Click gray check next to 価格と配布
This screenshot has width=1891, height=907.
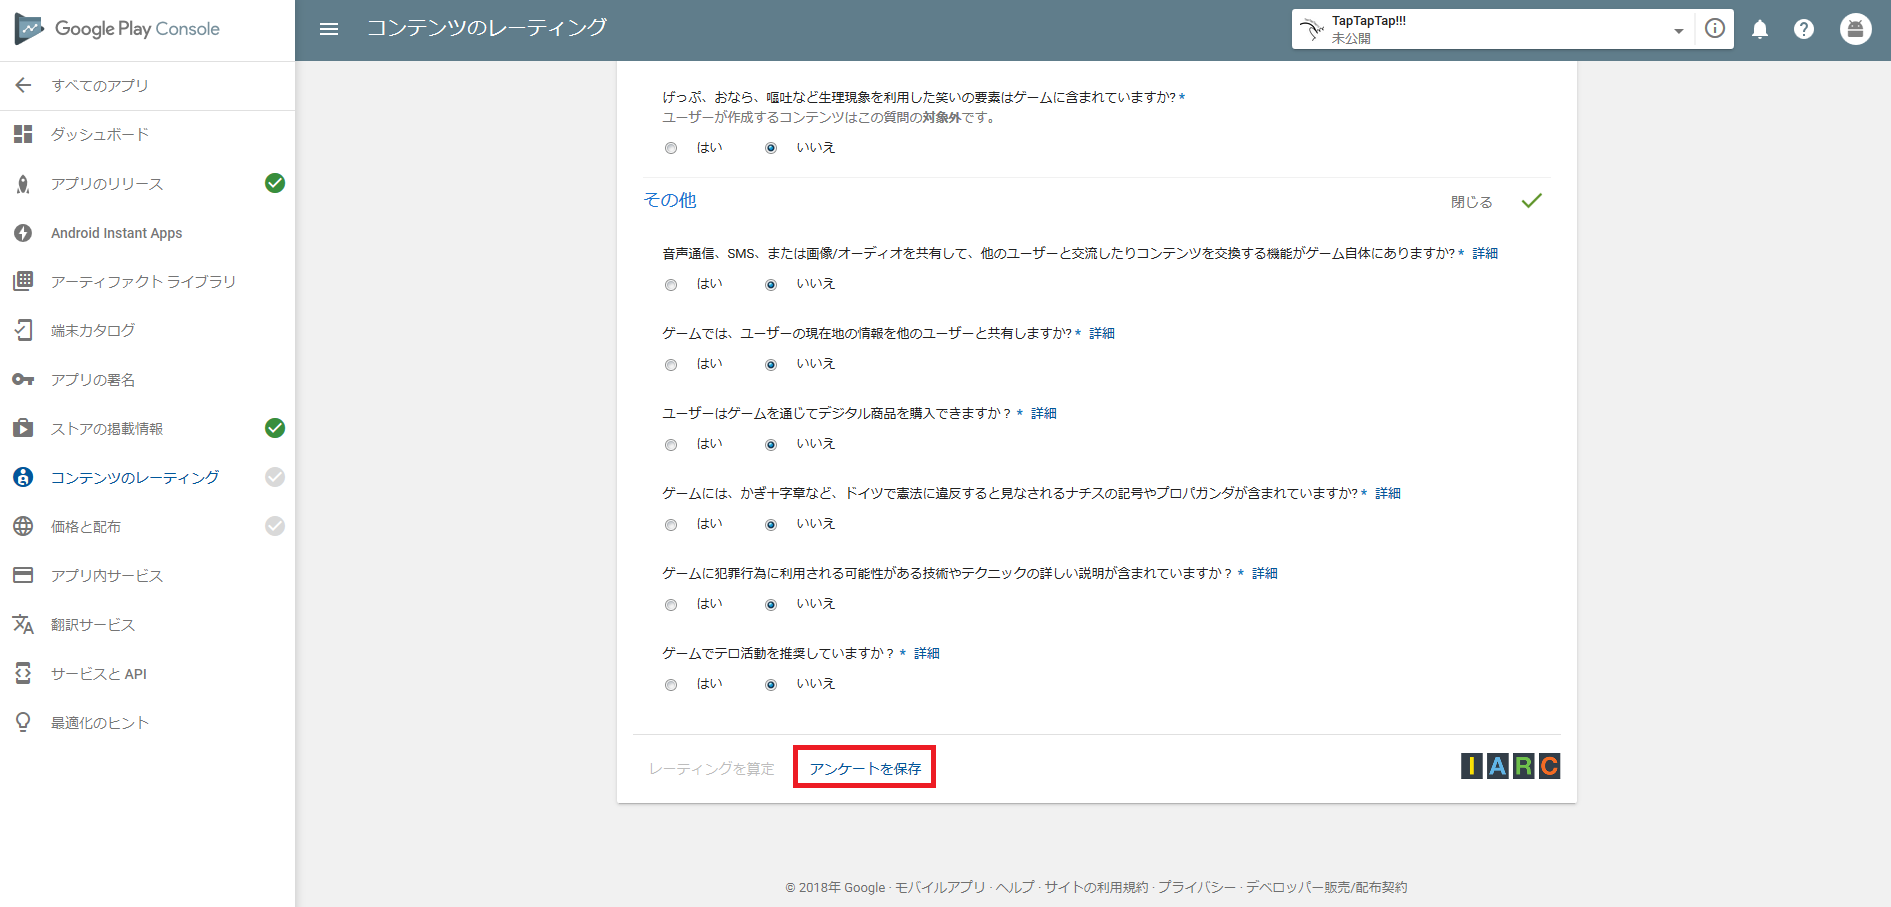275,526
